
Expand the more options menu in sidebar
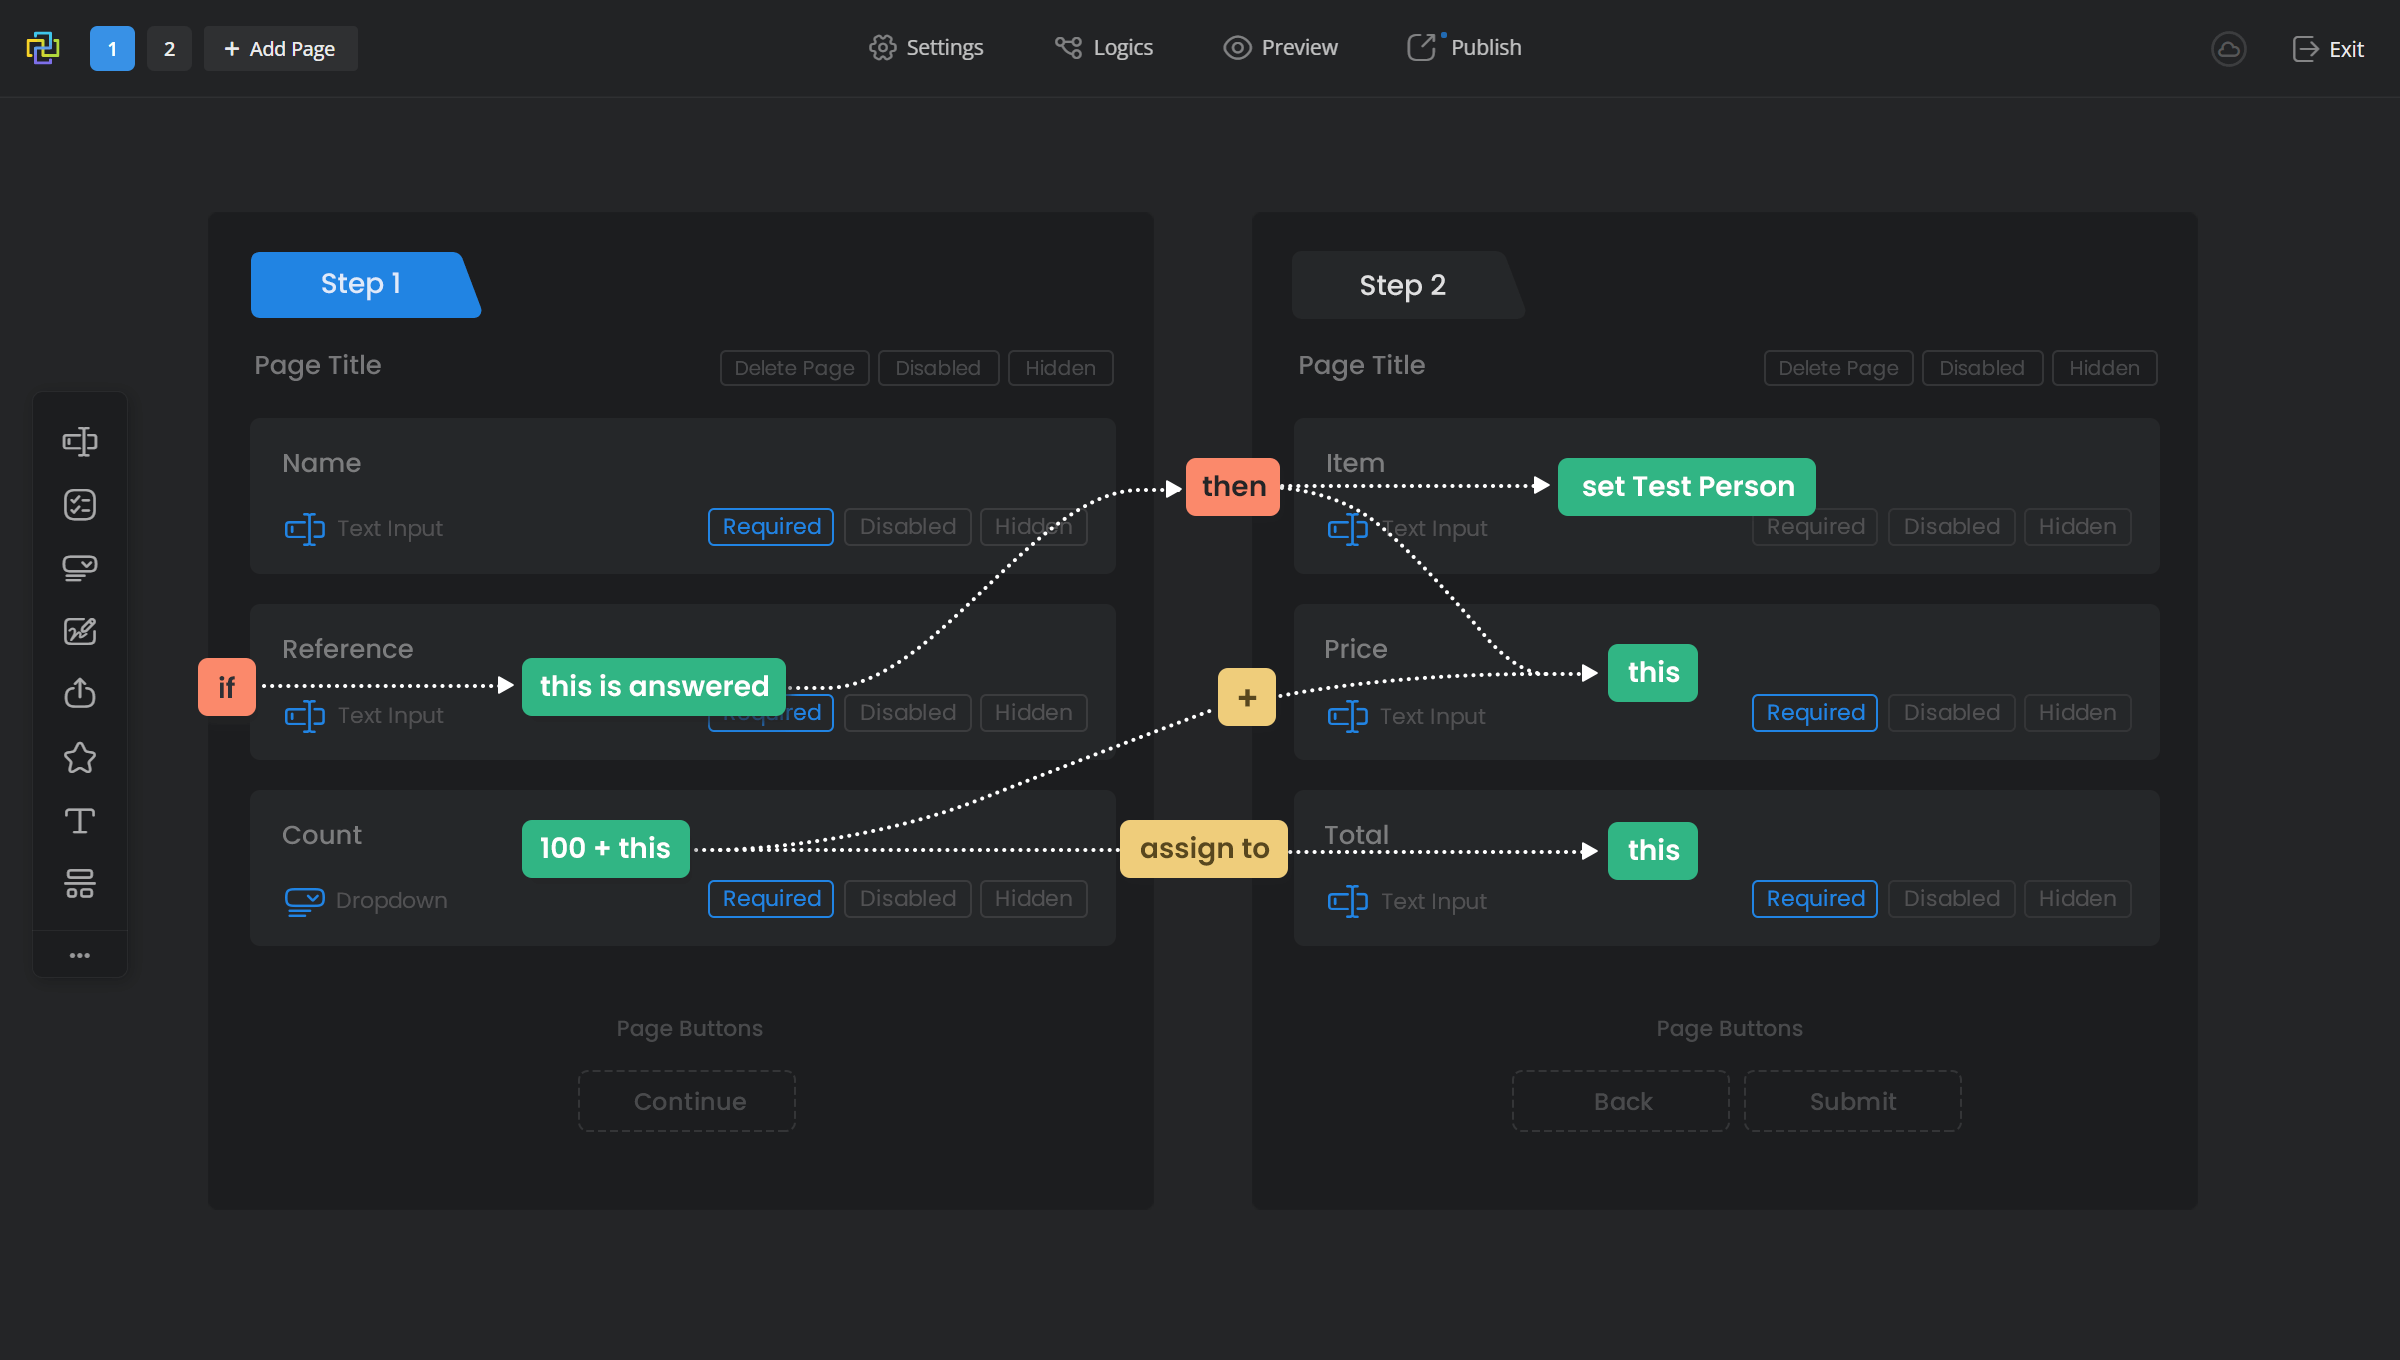79,954
